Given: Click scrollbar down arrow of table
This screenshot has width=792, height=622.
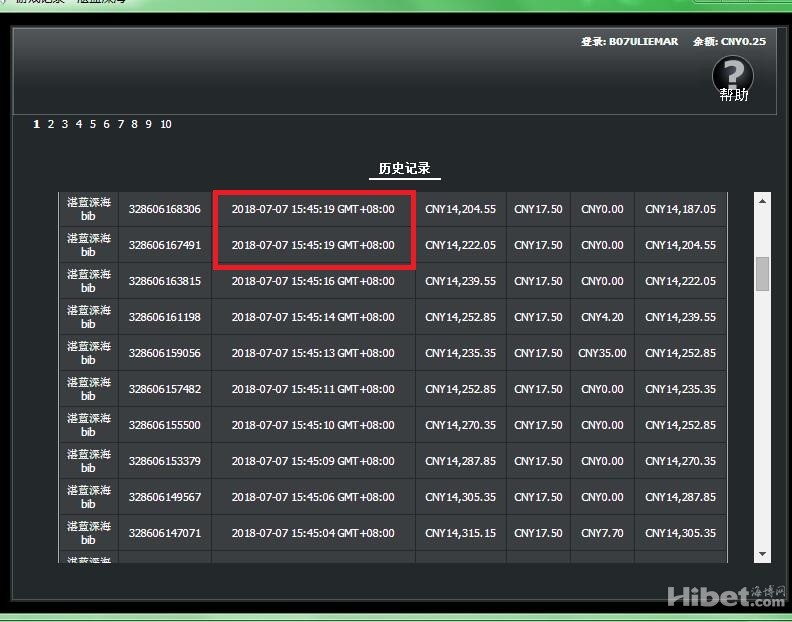Looking at the screenshot, I should click(x=763, y=553).
